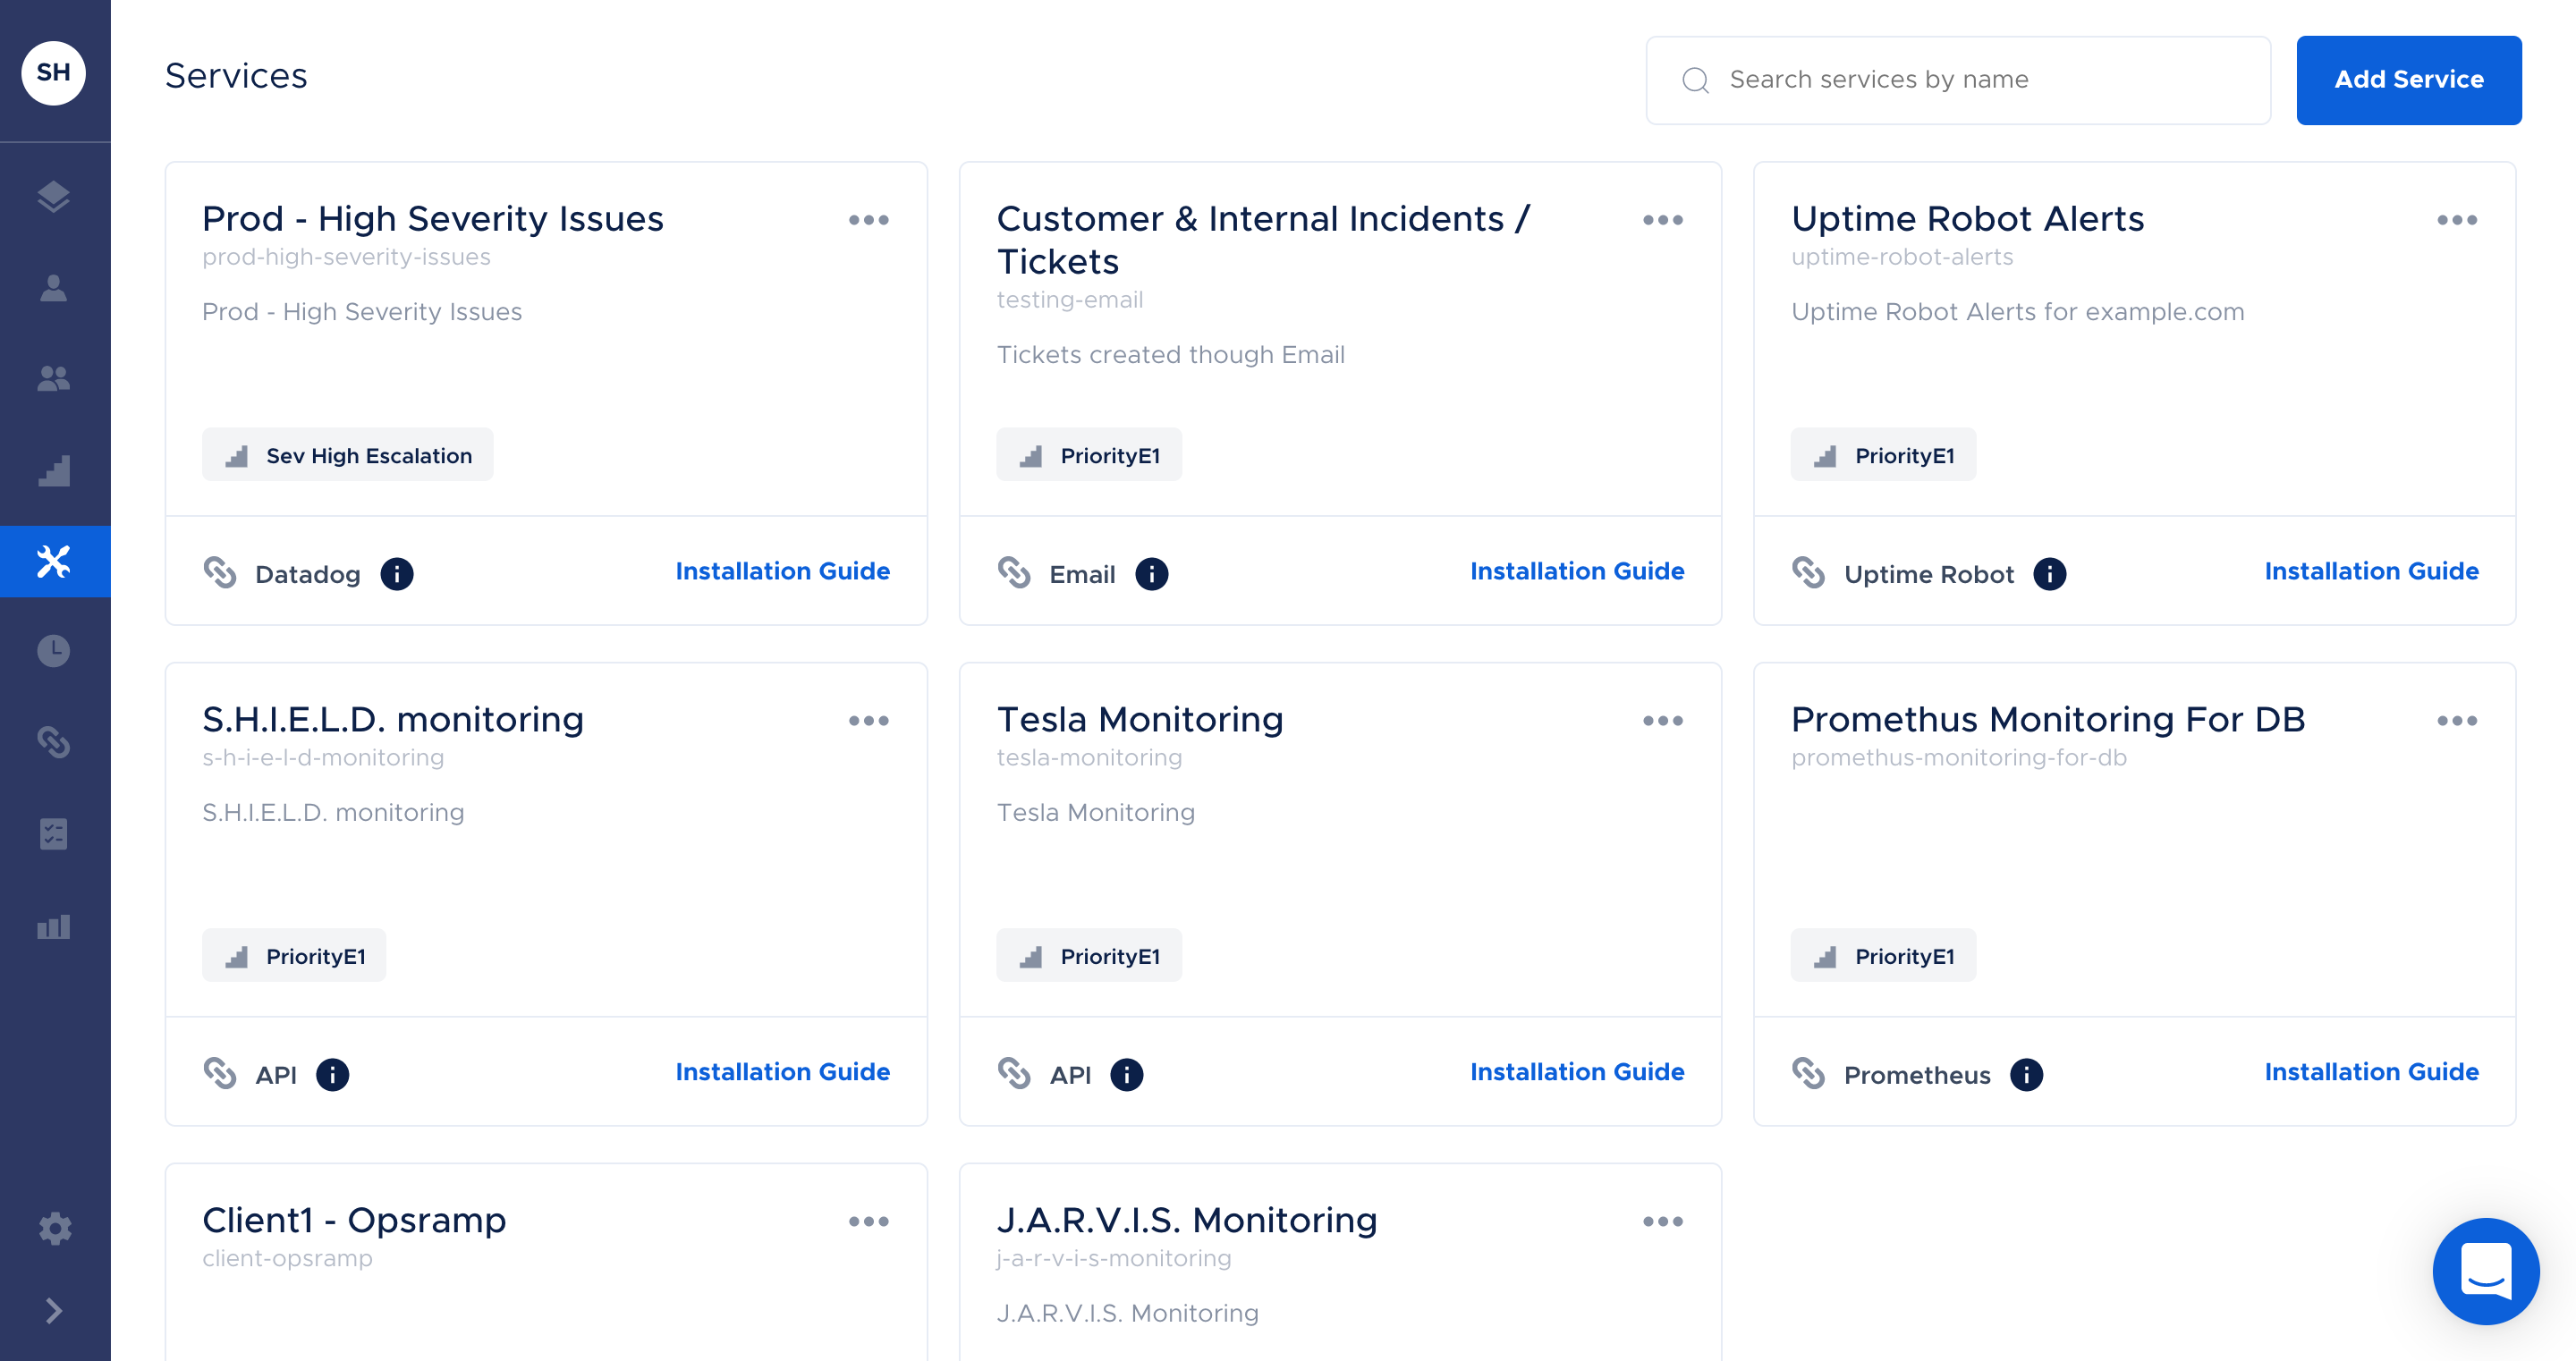
Task: Open the single user icon in sidebar
Action: 54,288
